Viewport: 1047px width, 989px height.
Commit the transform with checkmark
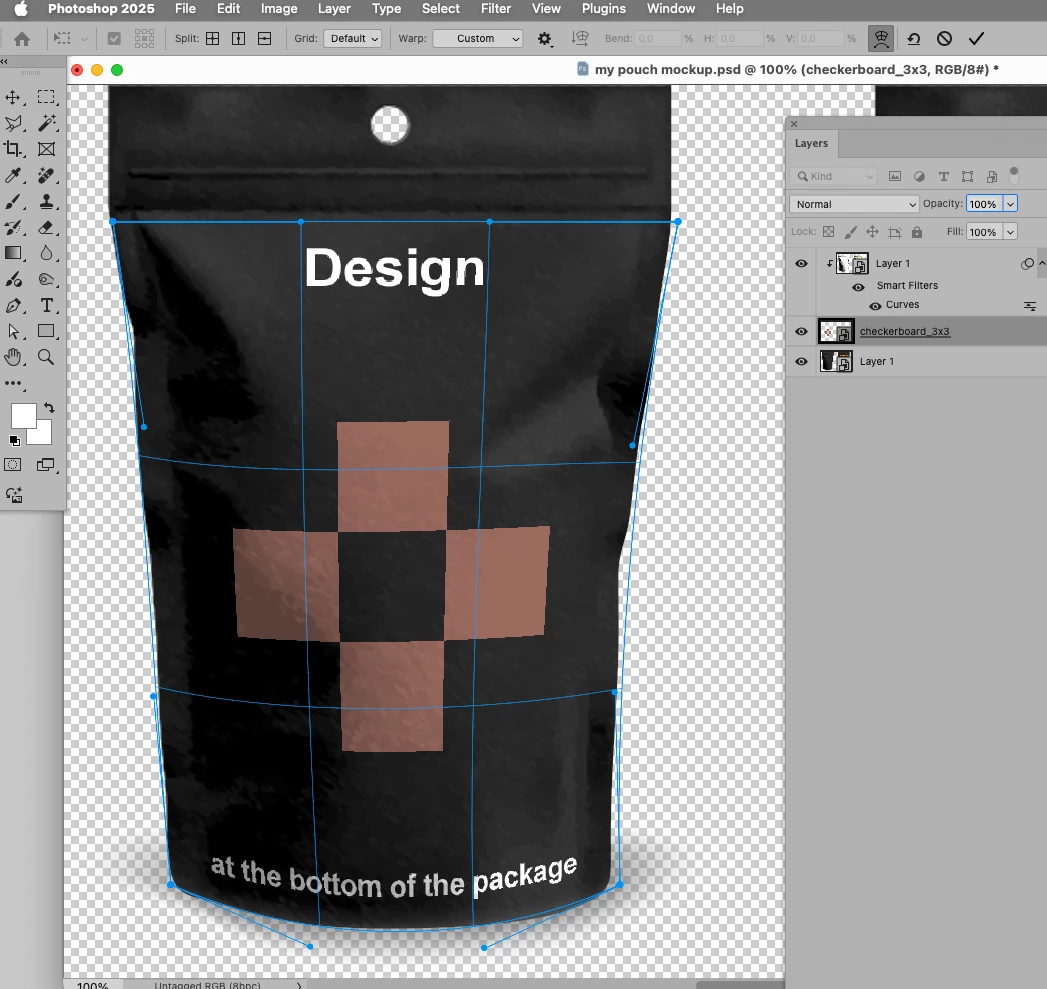(976, 39)
